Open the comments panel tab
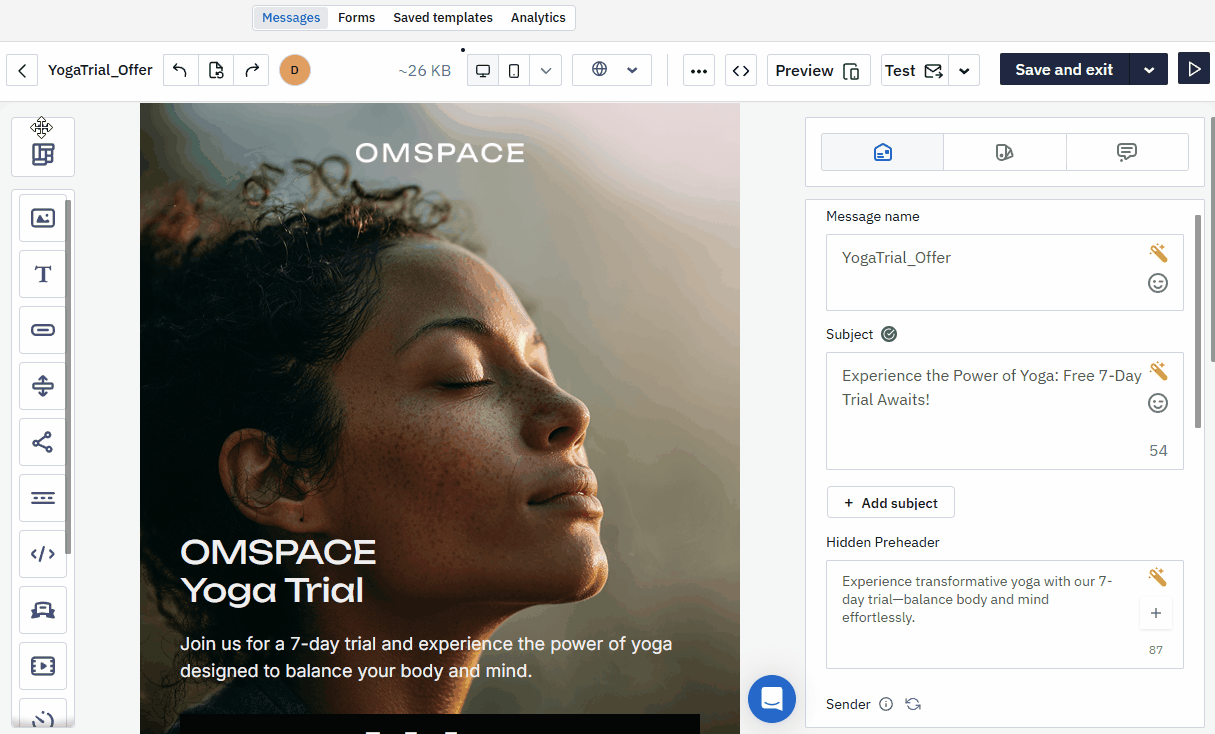Viewport: 1215px width, 734px height. pyautogui.click(x=1127, y=152)
